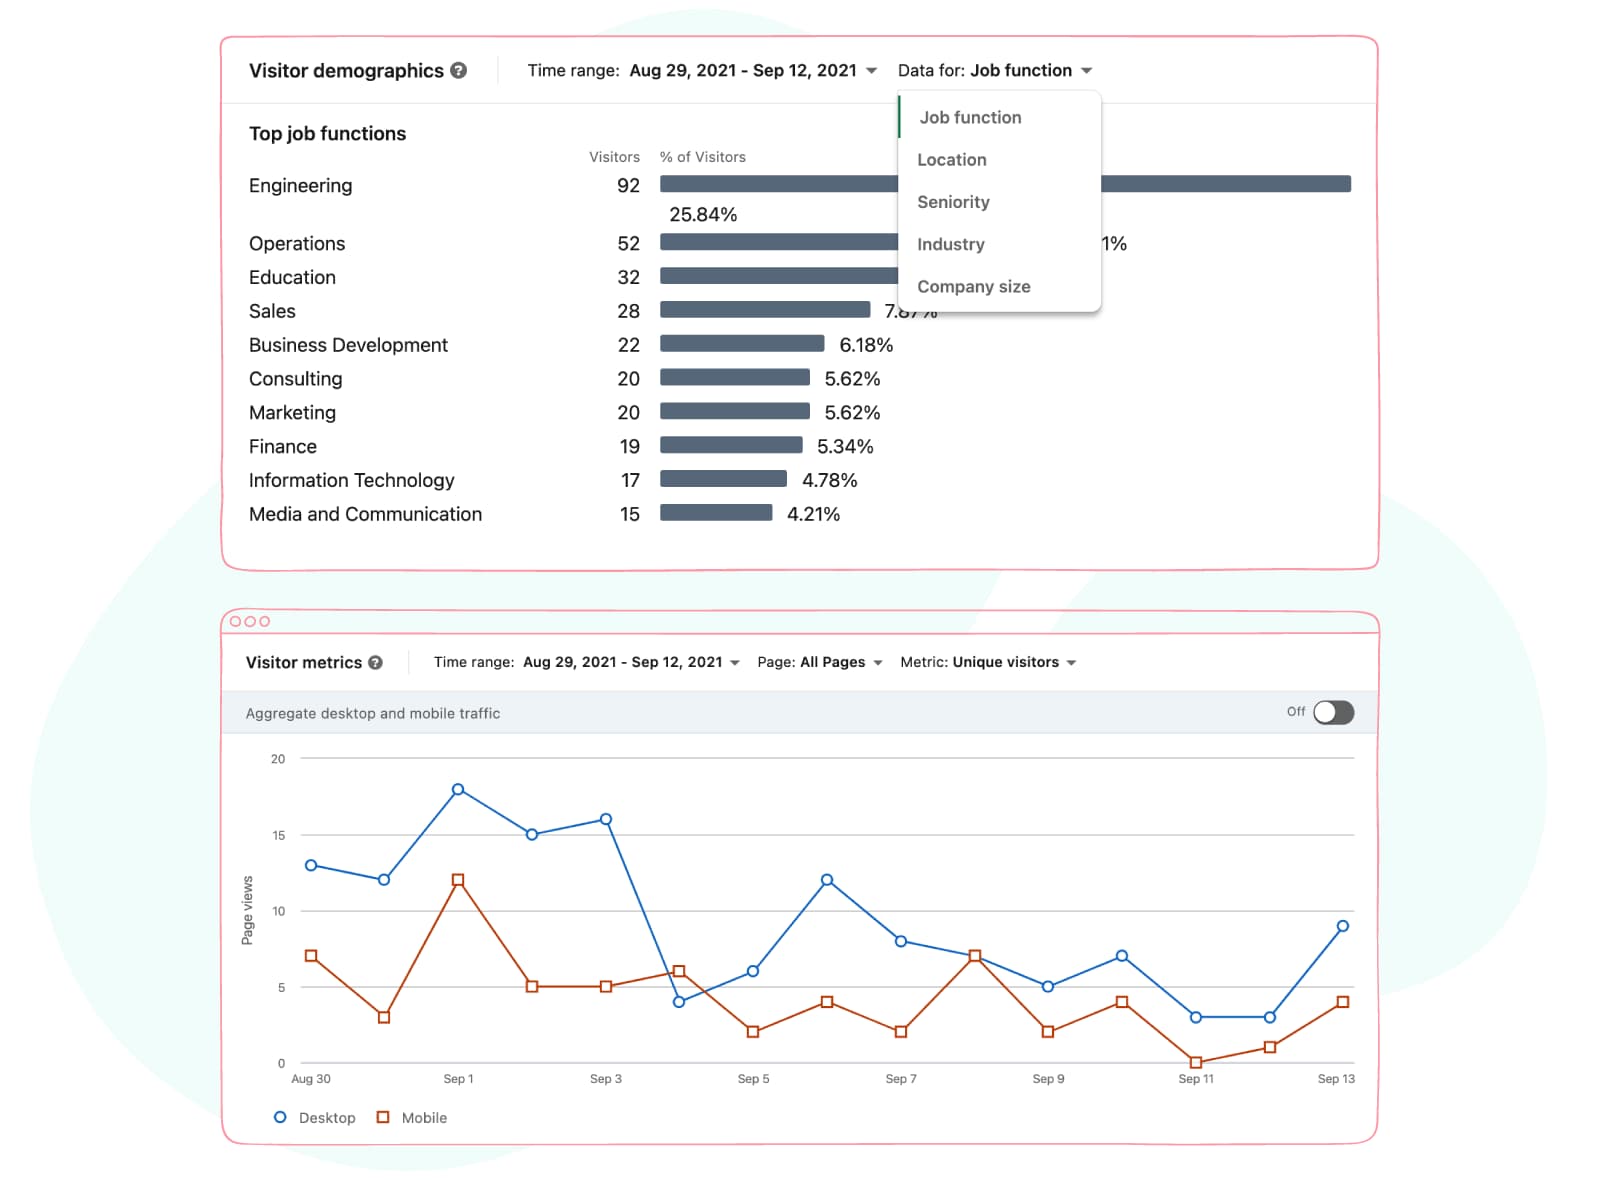Click the Desktop legend marker

tap(280, 1117)
